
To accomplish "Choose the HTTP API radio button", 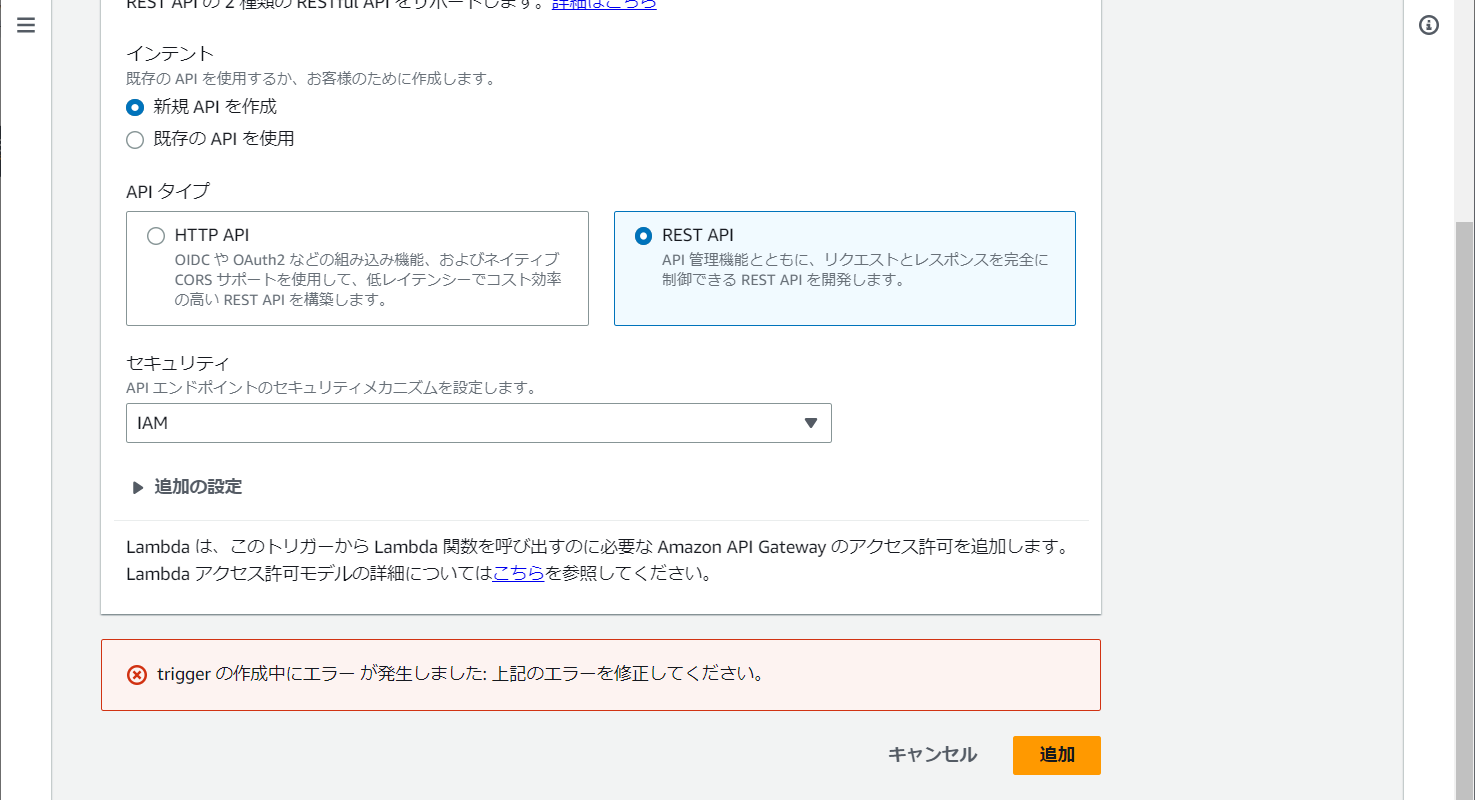I will click(156, 236).
